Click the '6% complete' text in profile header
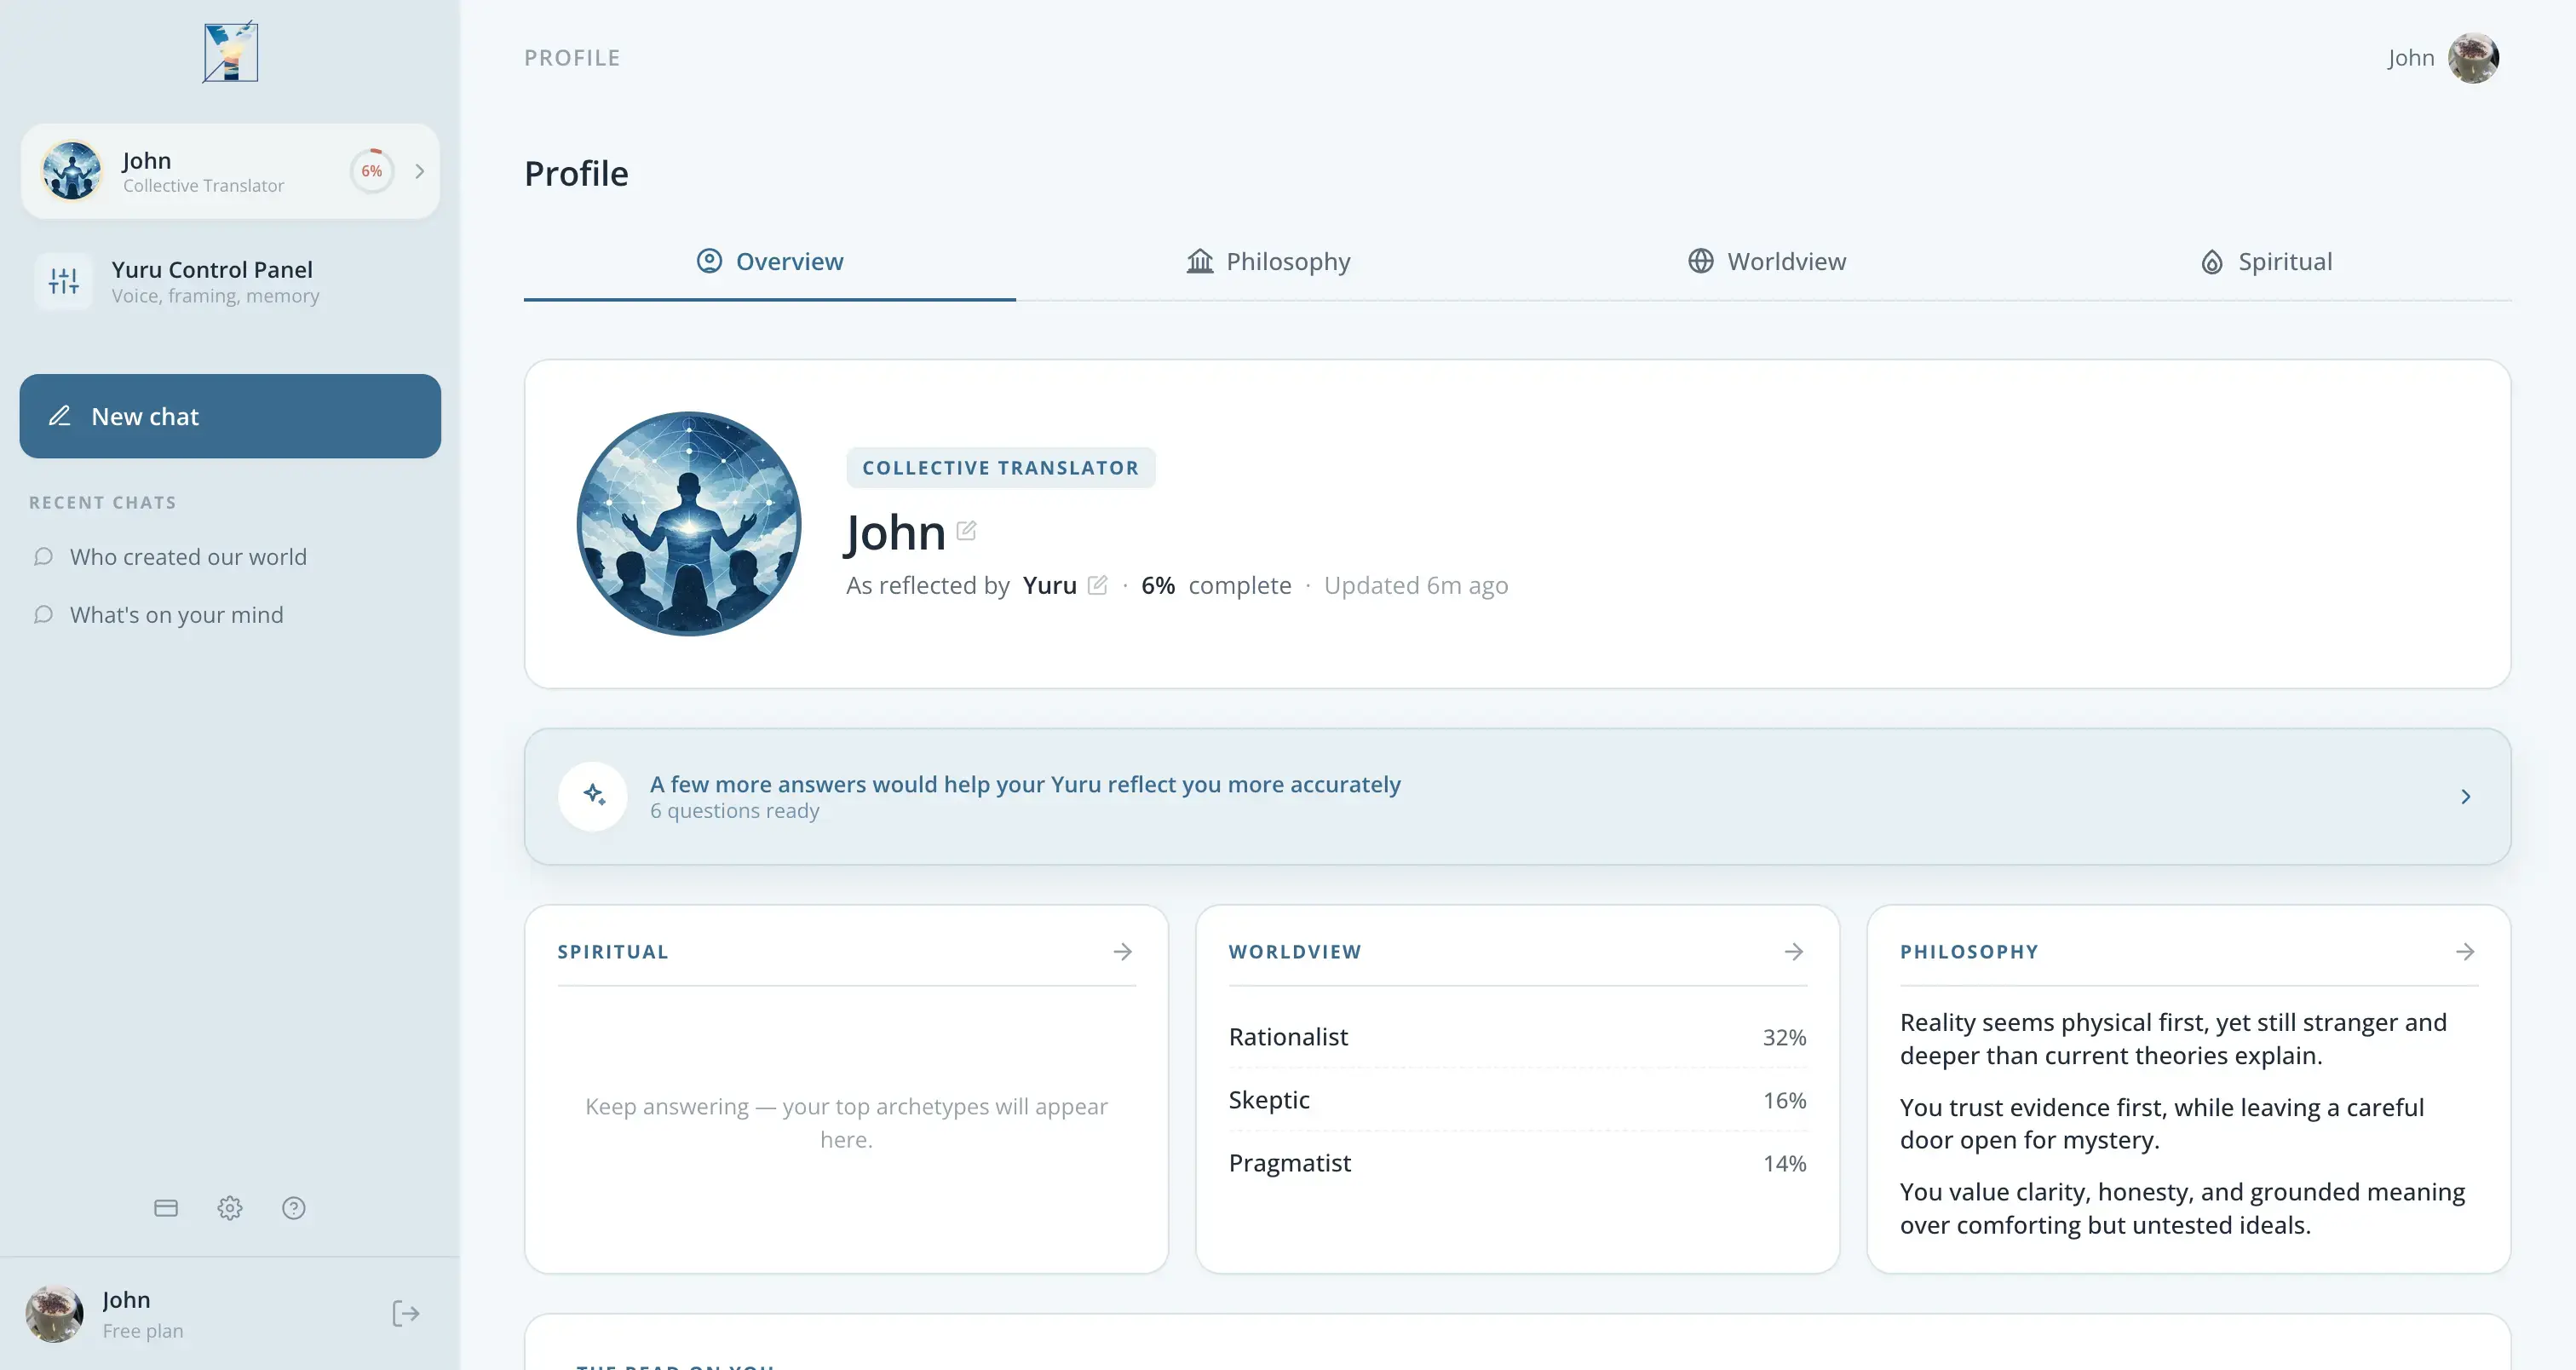 click(x=1216, y=586)
